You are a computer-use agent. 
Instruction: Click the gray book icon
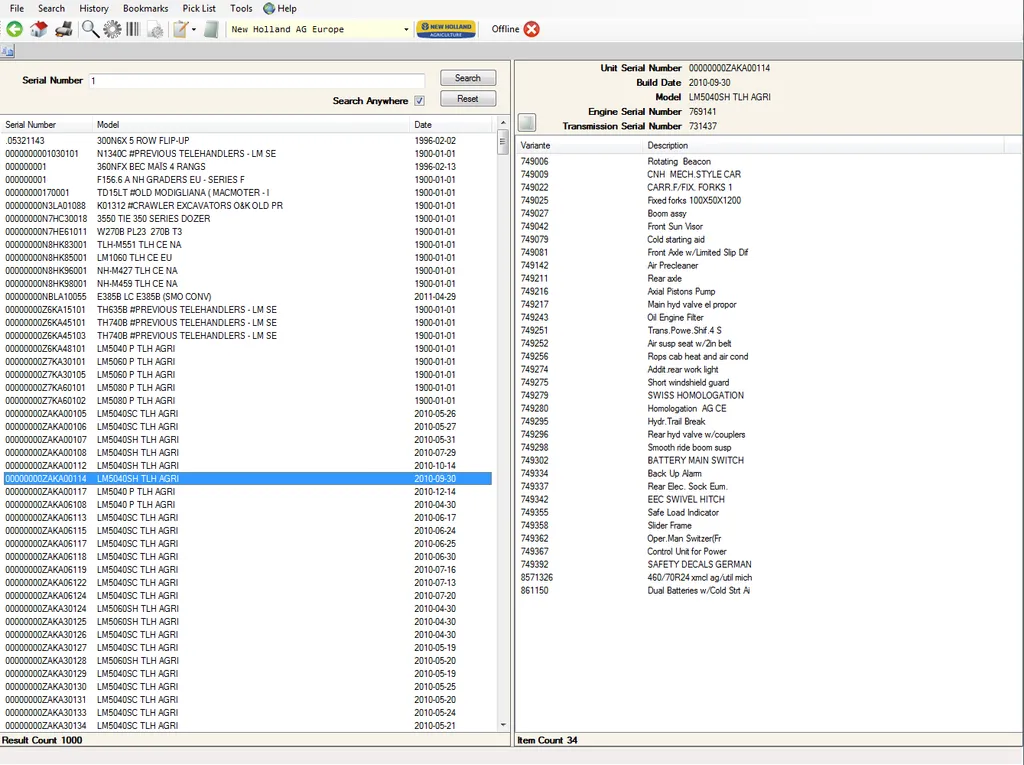click(211, 29)
